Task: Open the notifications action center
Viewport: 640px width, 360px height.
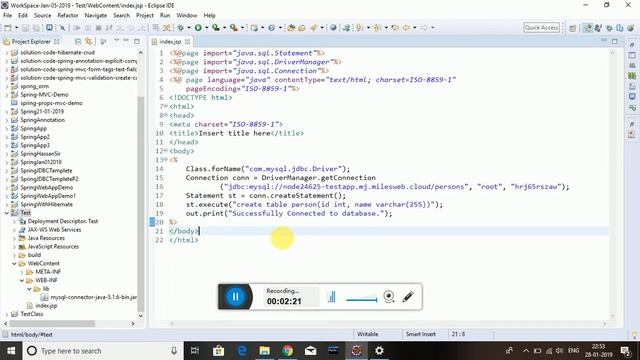Action: click(x=625, y=351)
